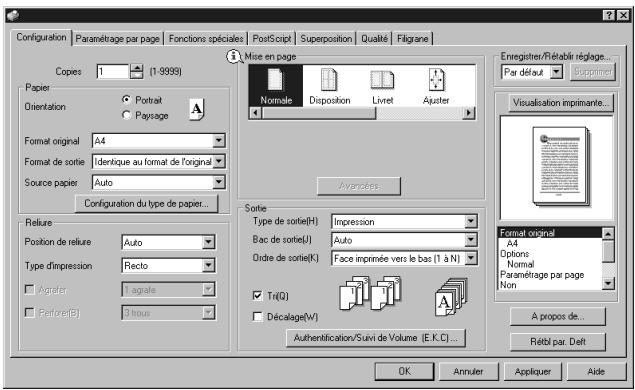This screenshot has height=390, width=635.
Task: Open Authentification/Suivi de Volume (E.K.C)
Action: point(375,338)
